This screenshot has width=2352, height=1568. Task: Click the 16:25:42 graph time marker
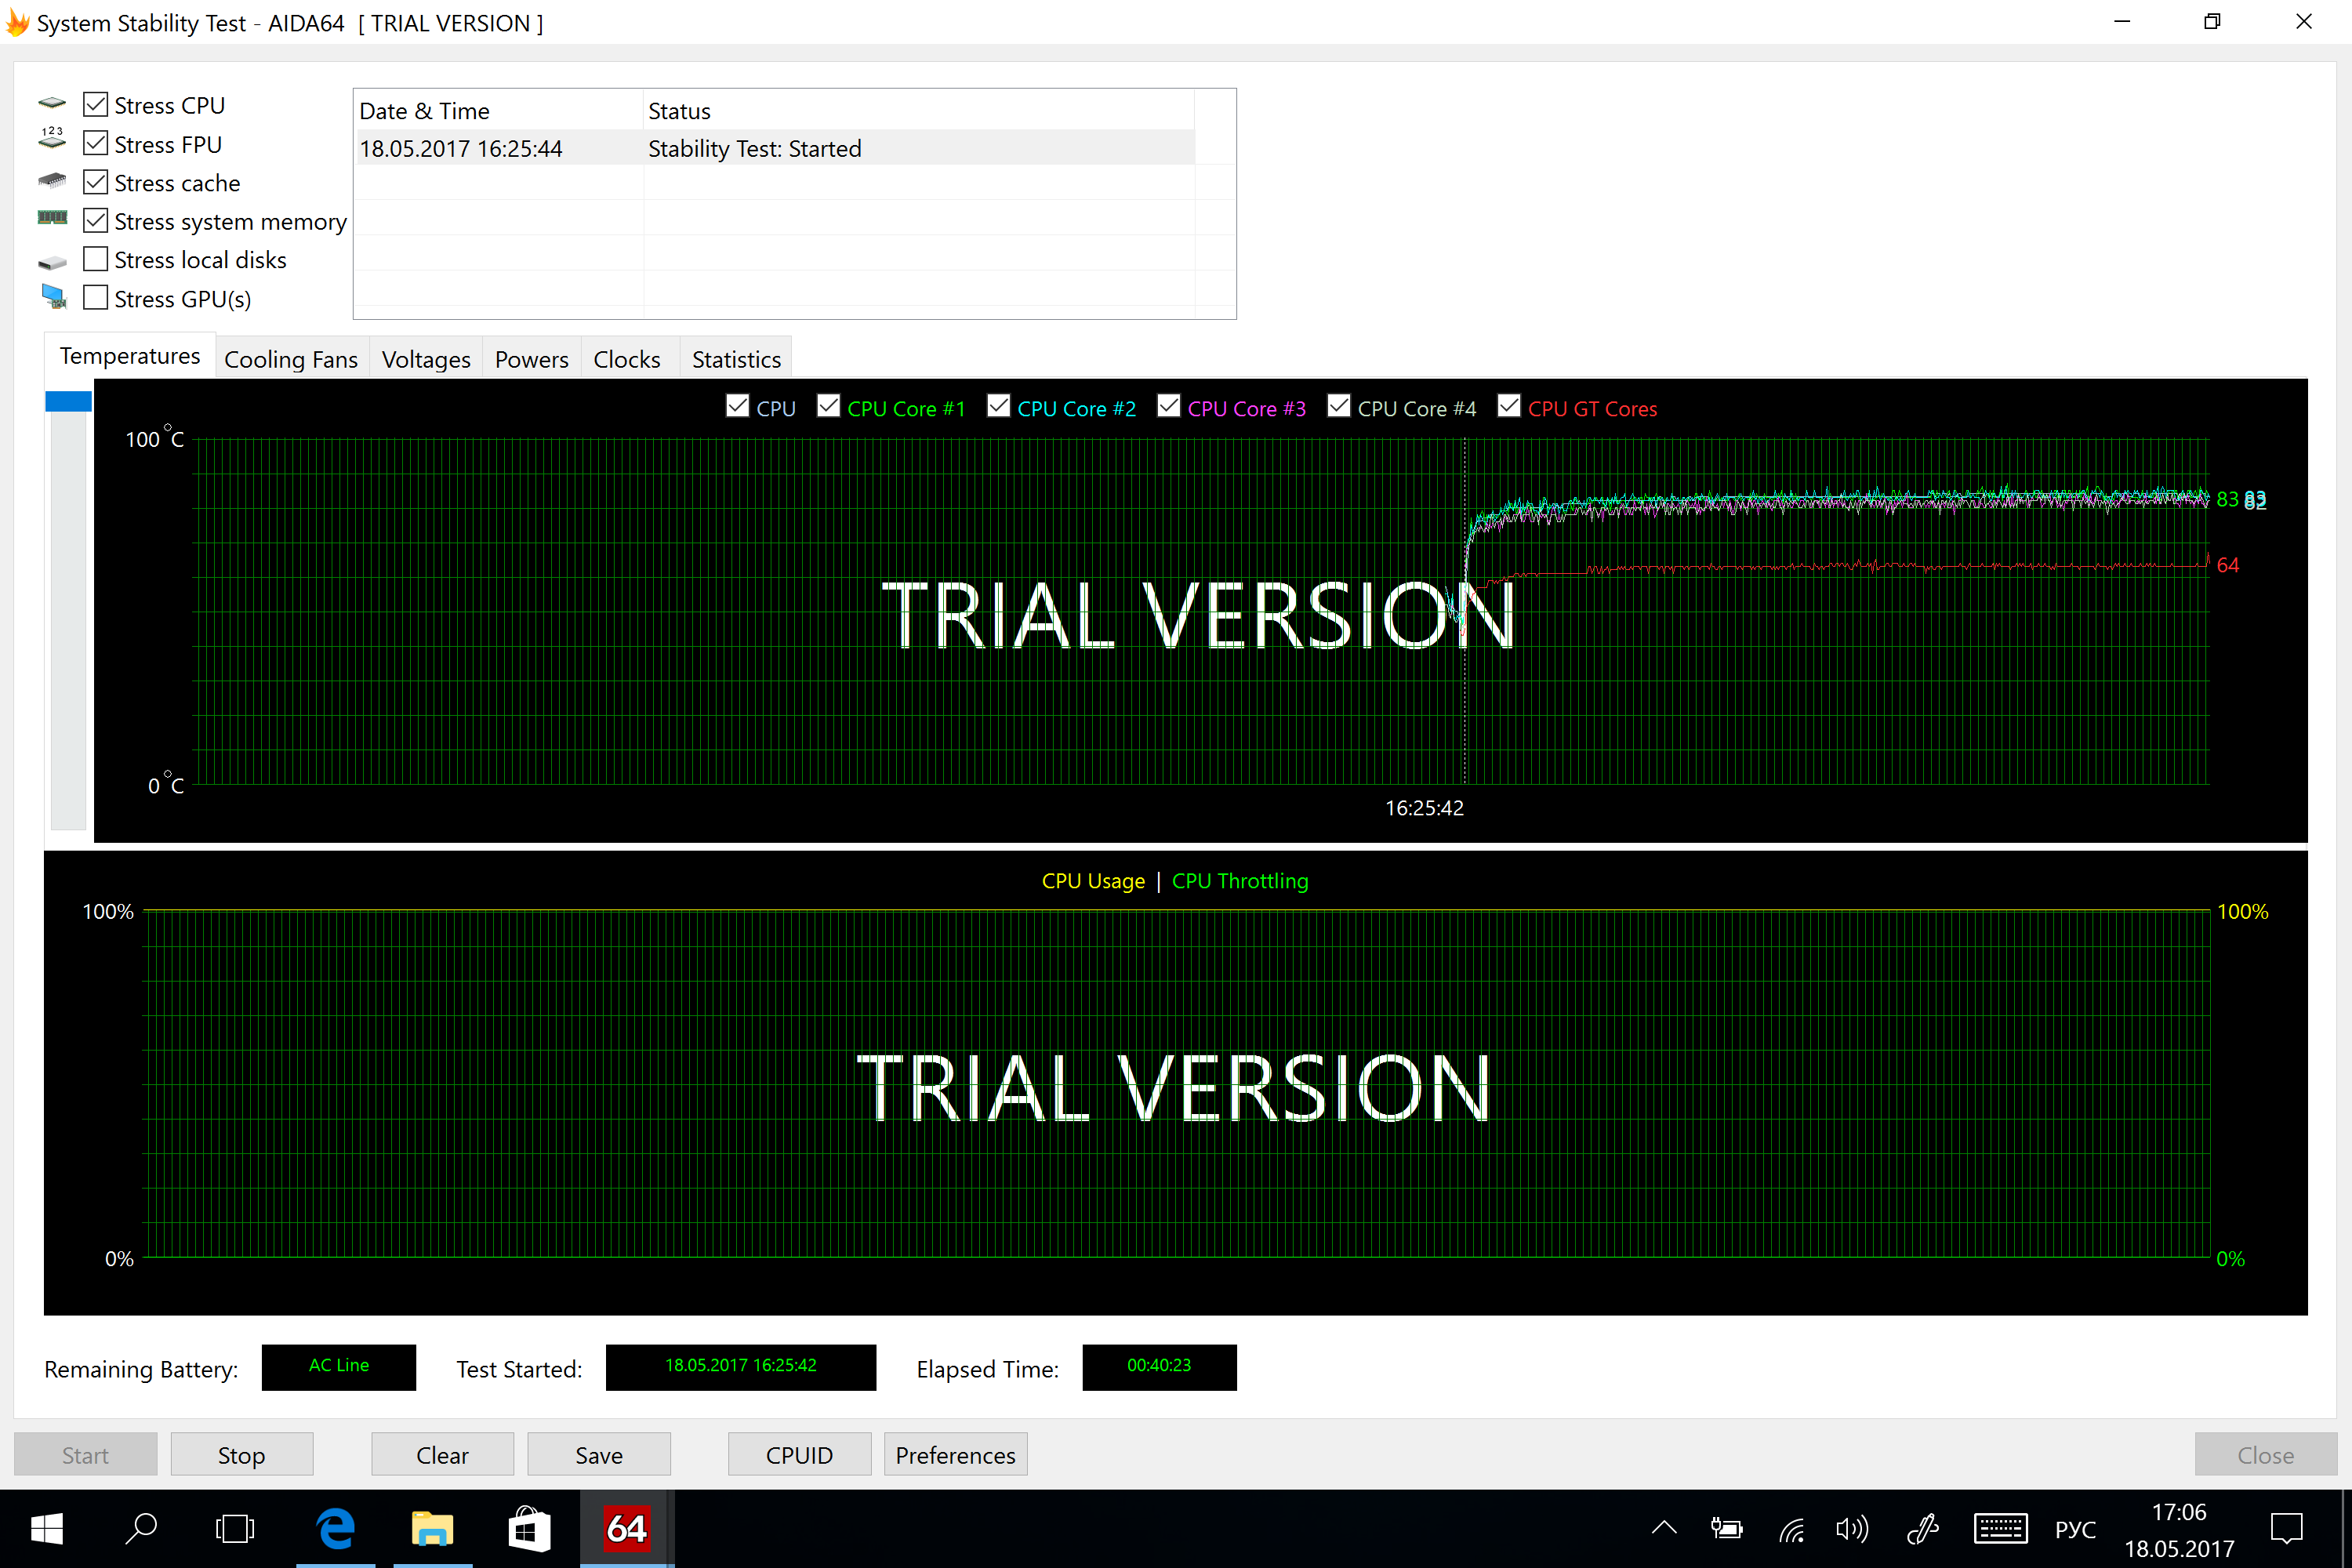click(1424, 808)
